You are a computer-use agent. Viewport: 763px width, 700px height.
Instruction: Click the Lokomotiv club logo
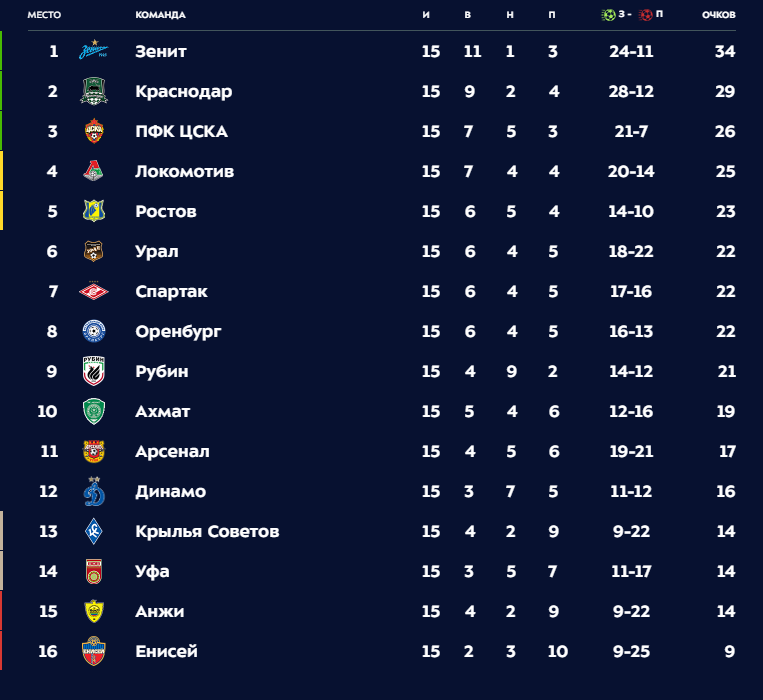[x=94, y=171]
